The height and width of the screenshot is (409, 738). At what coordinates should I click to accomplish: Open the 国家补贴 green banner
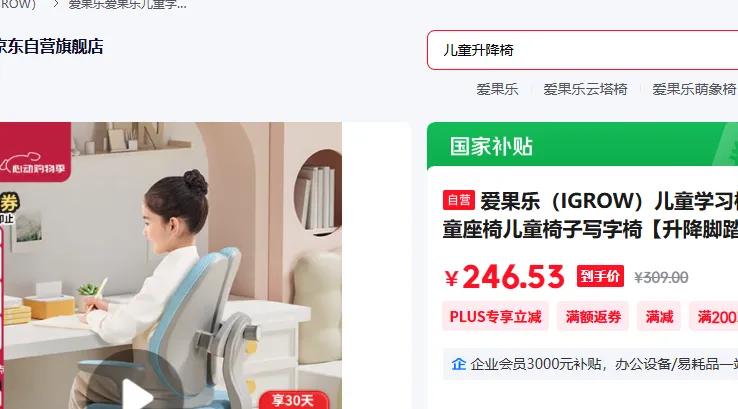pyautogui.click(x=582, y=145)
